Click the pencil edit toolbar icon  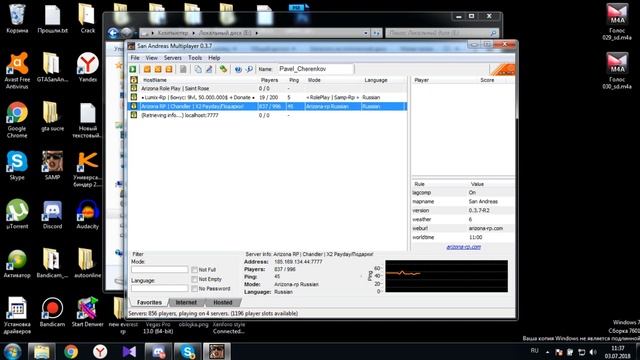209,69
